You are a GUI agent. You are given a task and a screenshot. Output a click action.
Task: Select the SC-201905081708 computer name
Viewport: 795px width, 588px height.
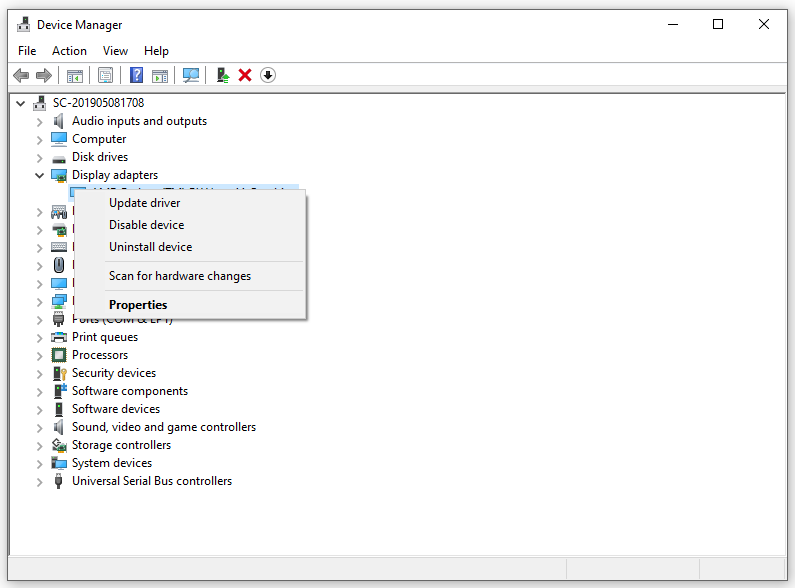[x=98, y=103]
